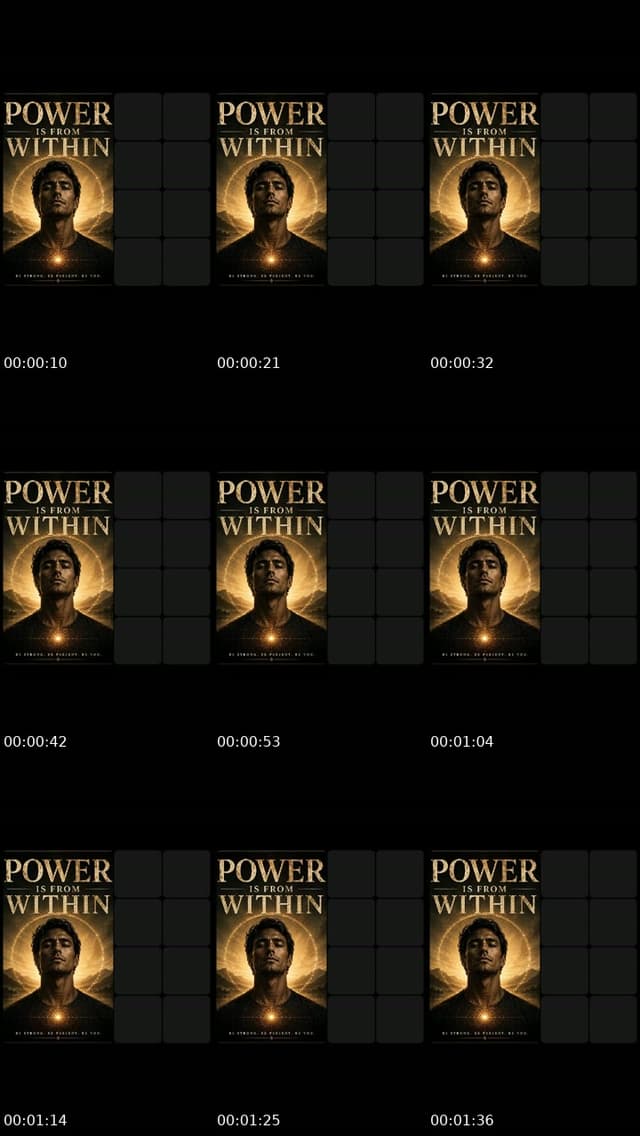Select the poster frame above timestamp 00:00:42
640x1136 pixels.
click(58, 567)
